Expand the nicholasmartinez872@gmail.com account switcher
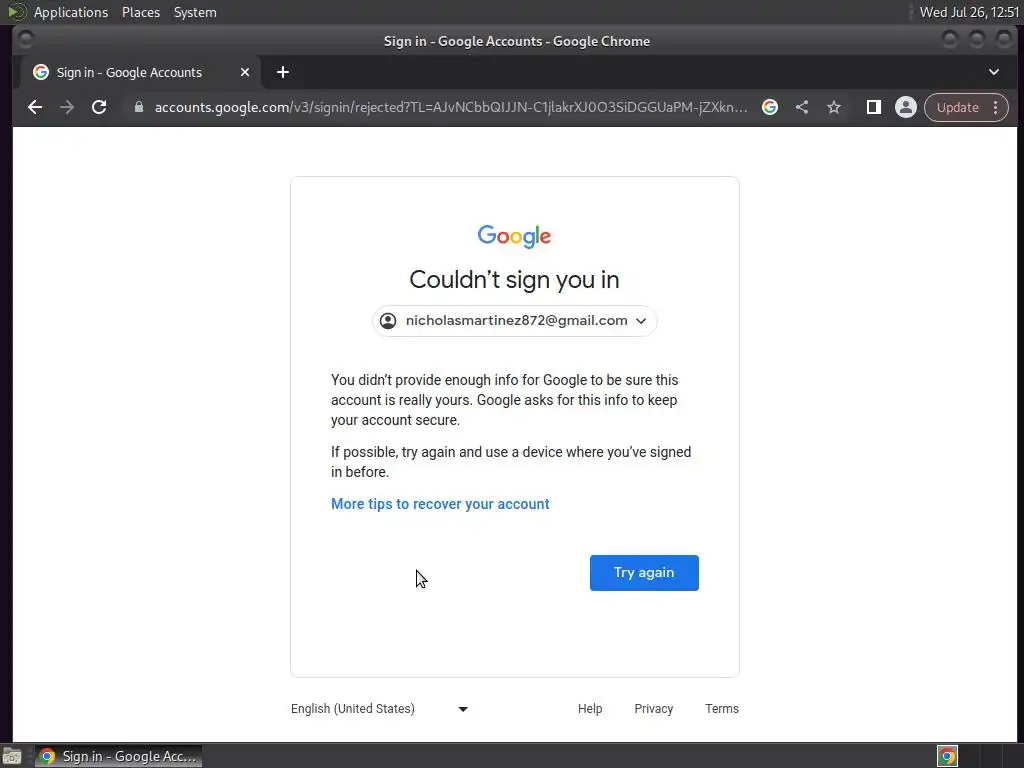 [x=515, y=321]
